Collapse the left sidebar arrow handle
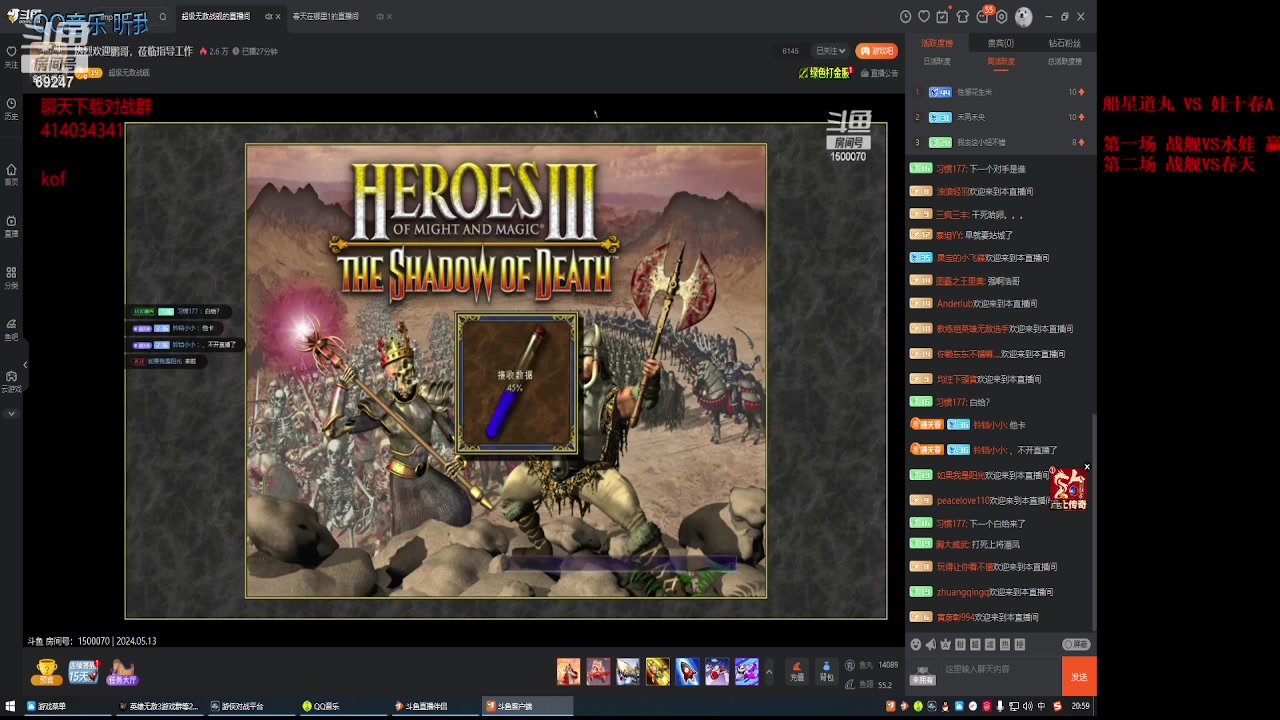Screen dimensions: 1280x720 (x=25, y=365)
